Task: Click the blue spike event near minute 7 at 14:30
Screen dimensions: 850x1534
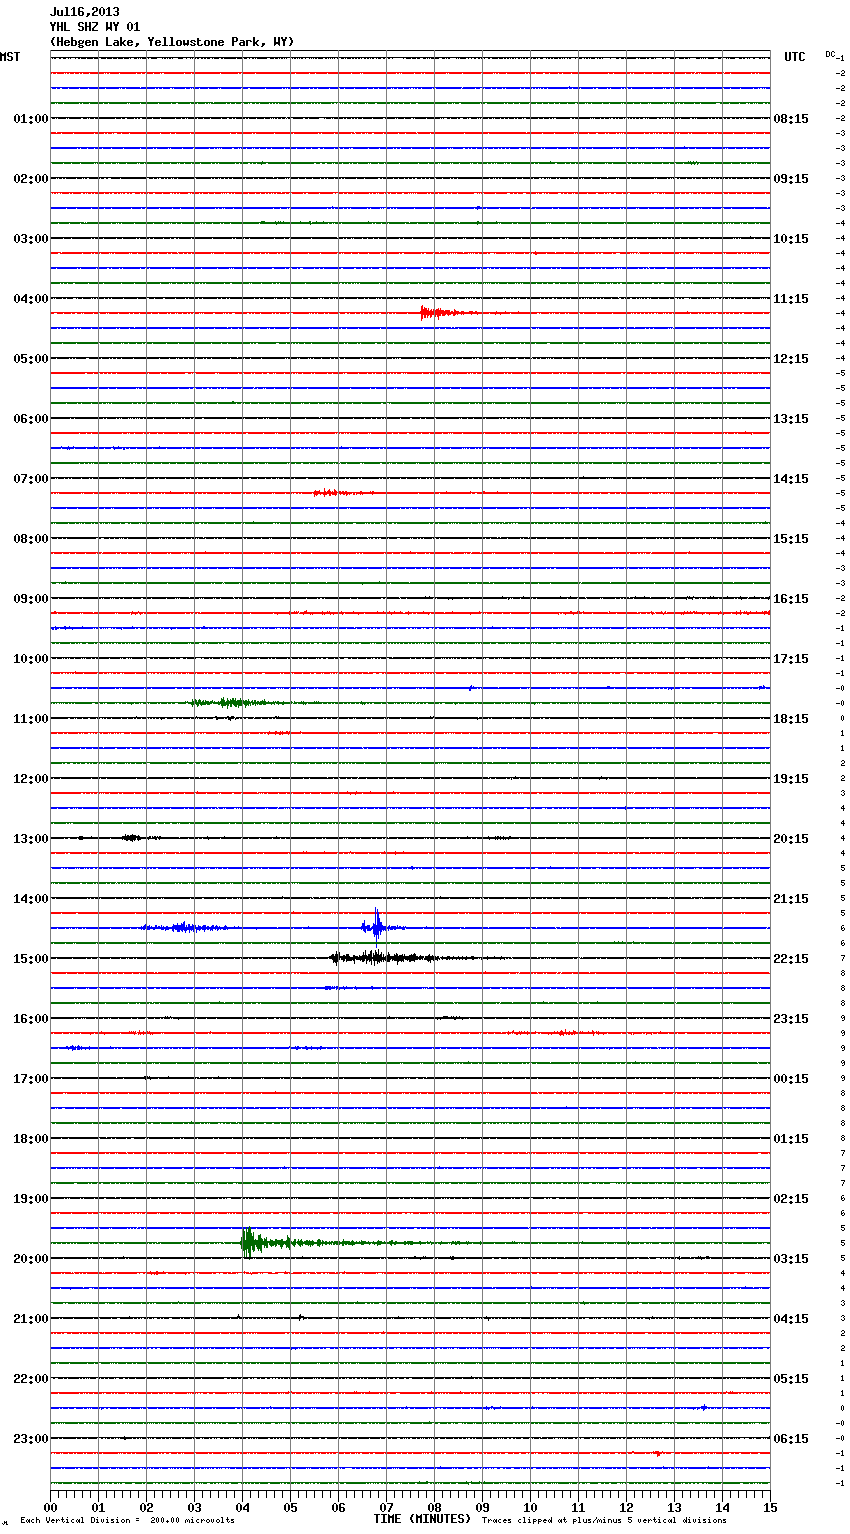Action: [377, 926]
